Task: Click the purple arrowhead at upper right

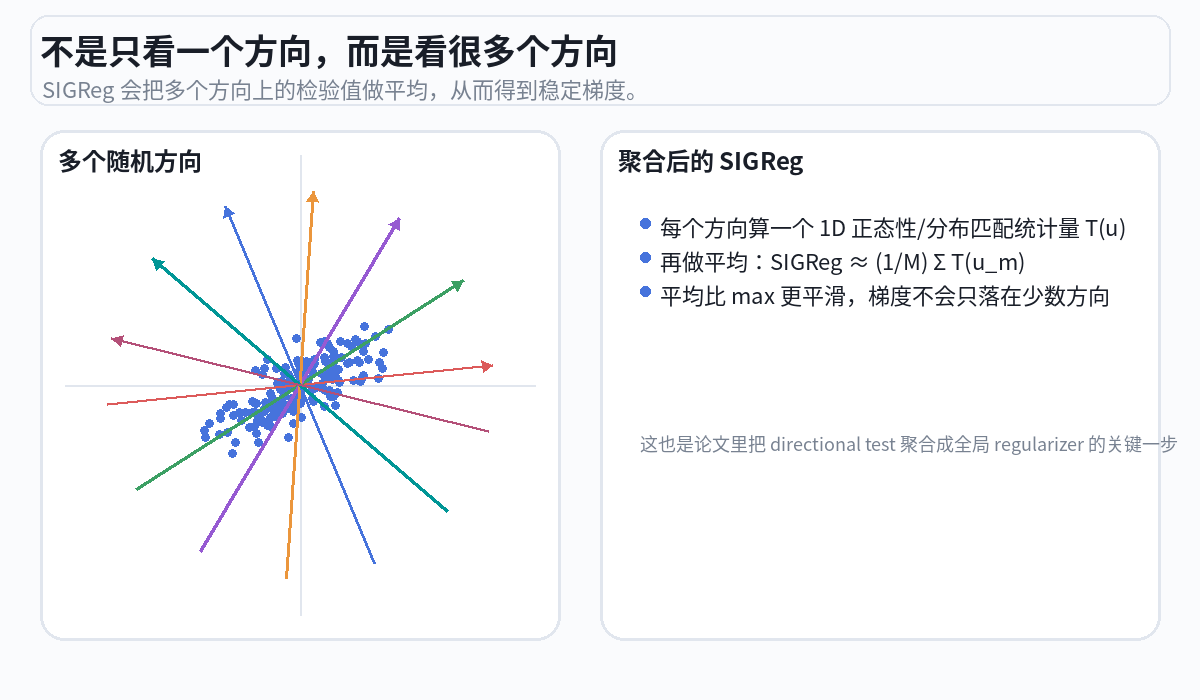Action: [x=397, y=222]
